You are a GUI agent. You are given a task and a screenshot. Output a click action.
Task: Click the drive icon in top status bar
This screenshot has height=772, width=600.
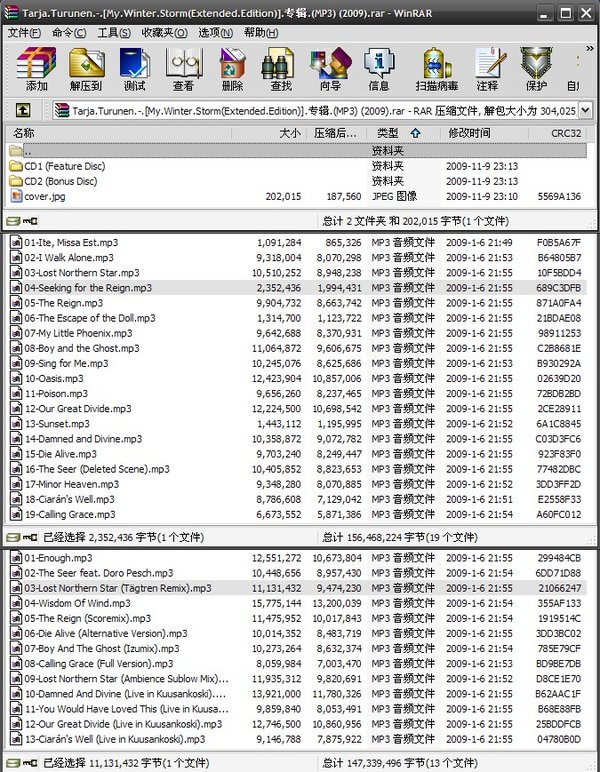[x=13, y=221]
